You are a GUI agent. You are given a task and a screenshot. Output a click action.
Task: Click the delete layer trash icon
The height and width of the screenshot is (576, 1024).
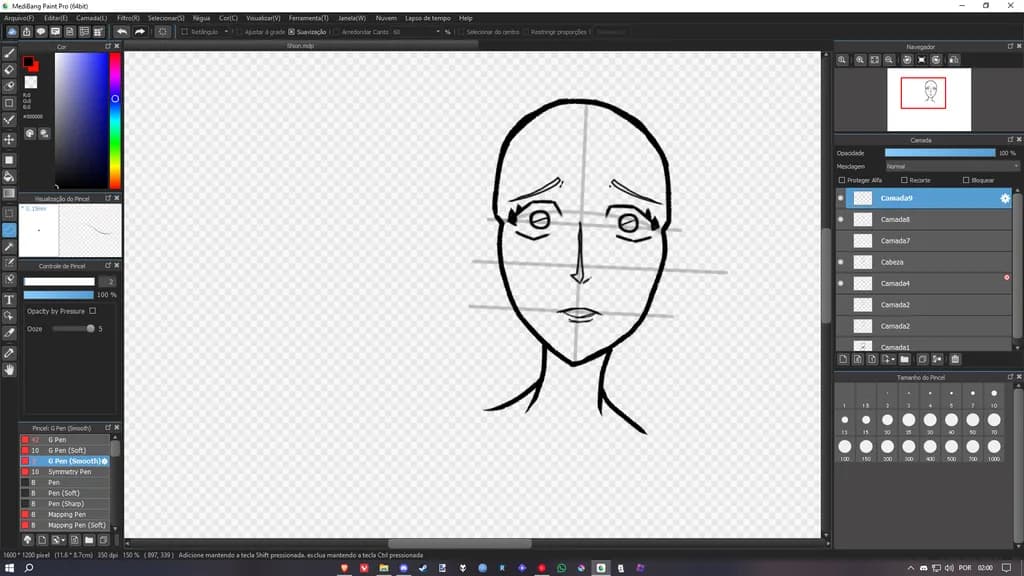(955, 359)
